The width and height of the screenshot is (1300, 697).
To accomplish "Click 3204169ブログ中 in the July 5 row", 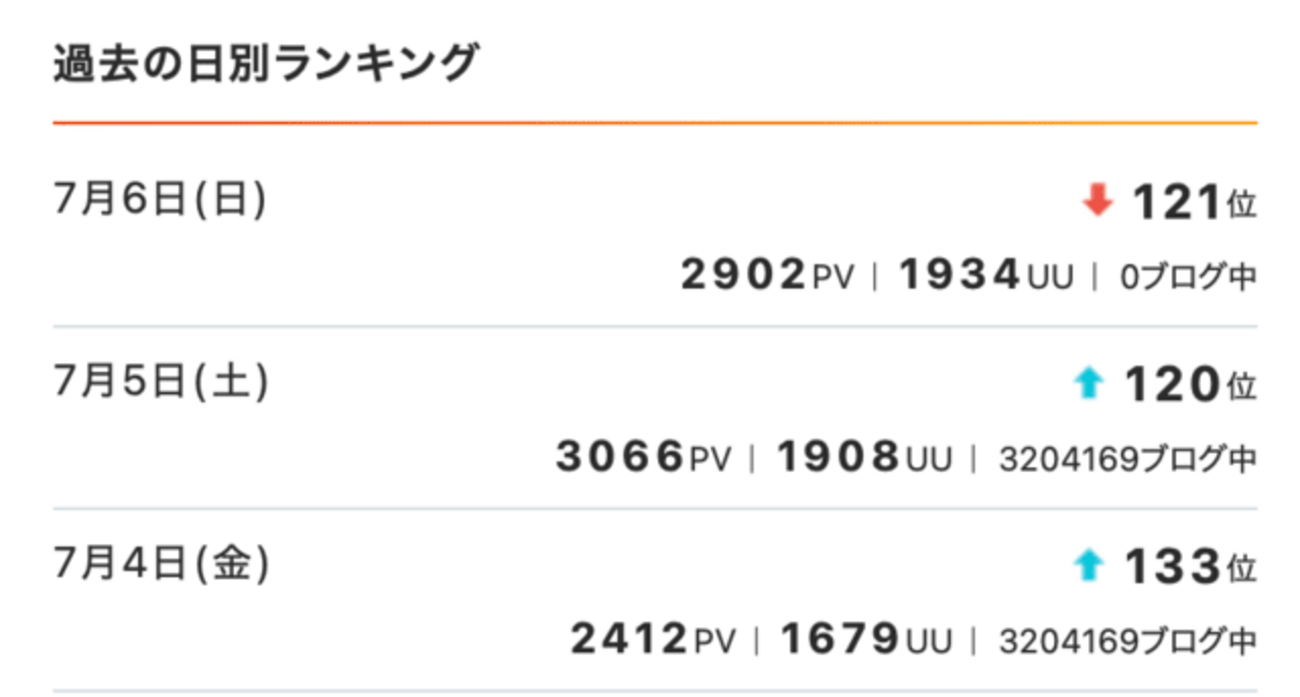I will 1127,459.
